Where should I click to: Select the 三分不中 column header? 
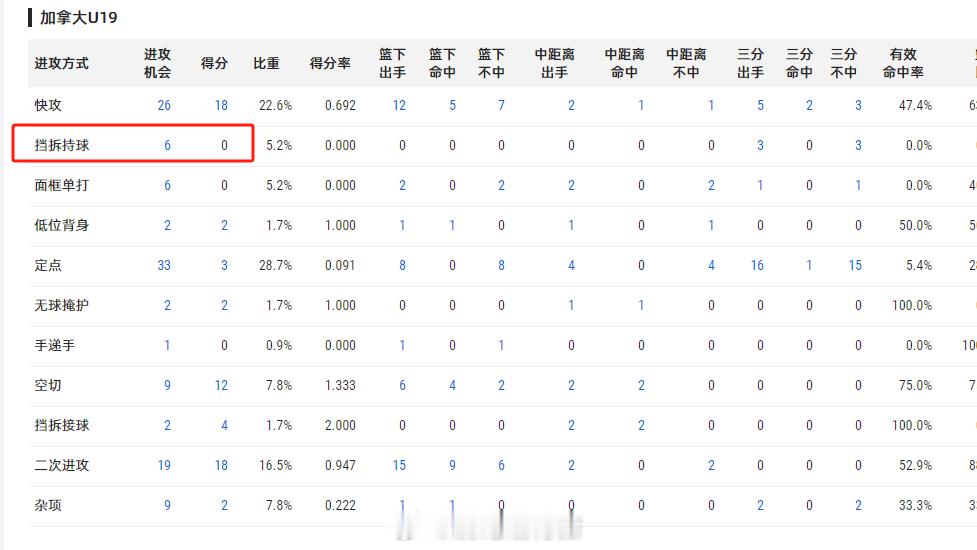[x=844, y=63]
